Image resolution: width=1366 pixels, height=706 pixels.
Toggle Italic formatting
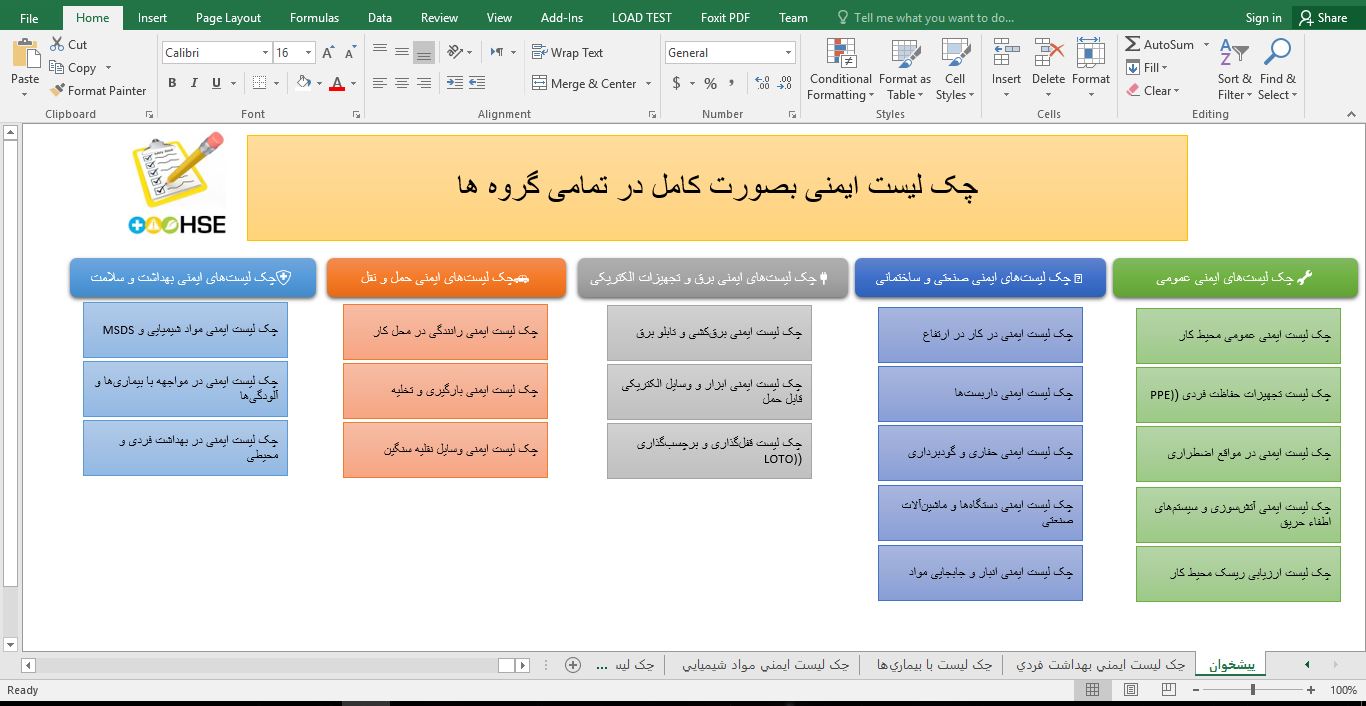(x=194, y=83)
